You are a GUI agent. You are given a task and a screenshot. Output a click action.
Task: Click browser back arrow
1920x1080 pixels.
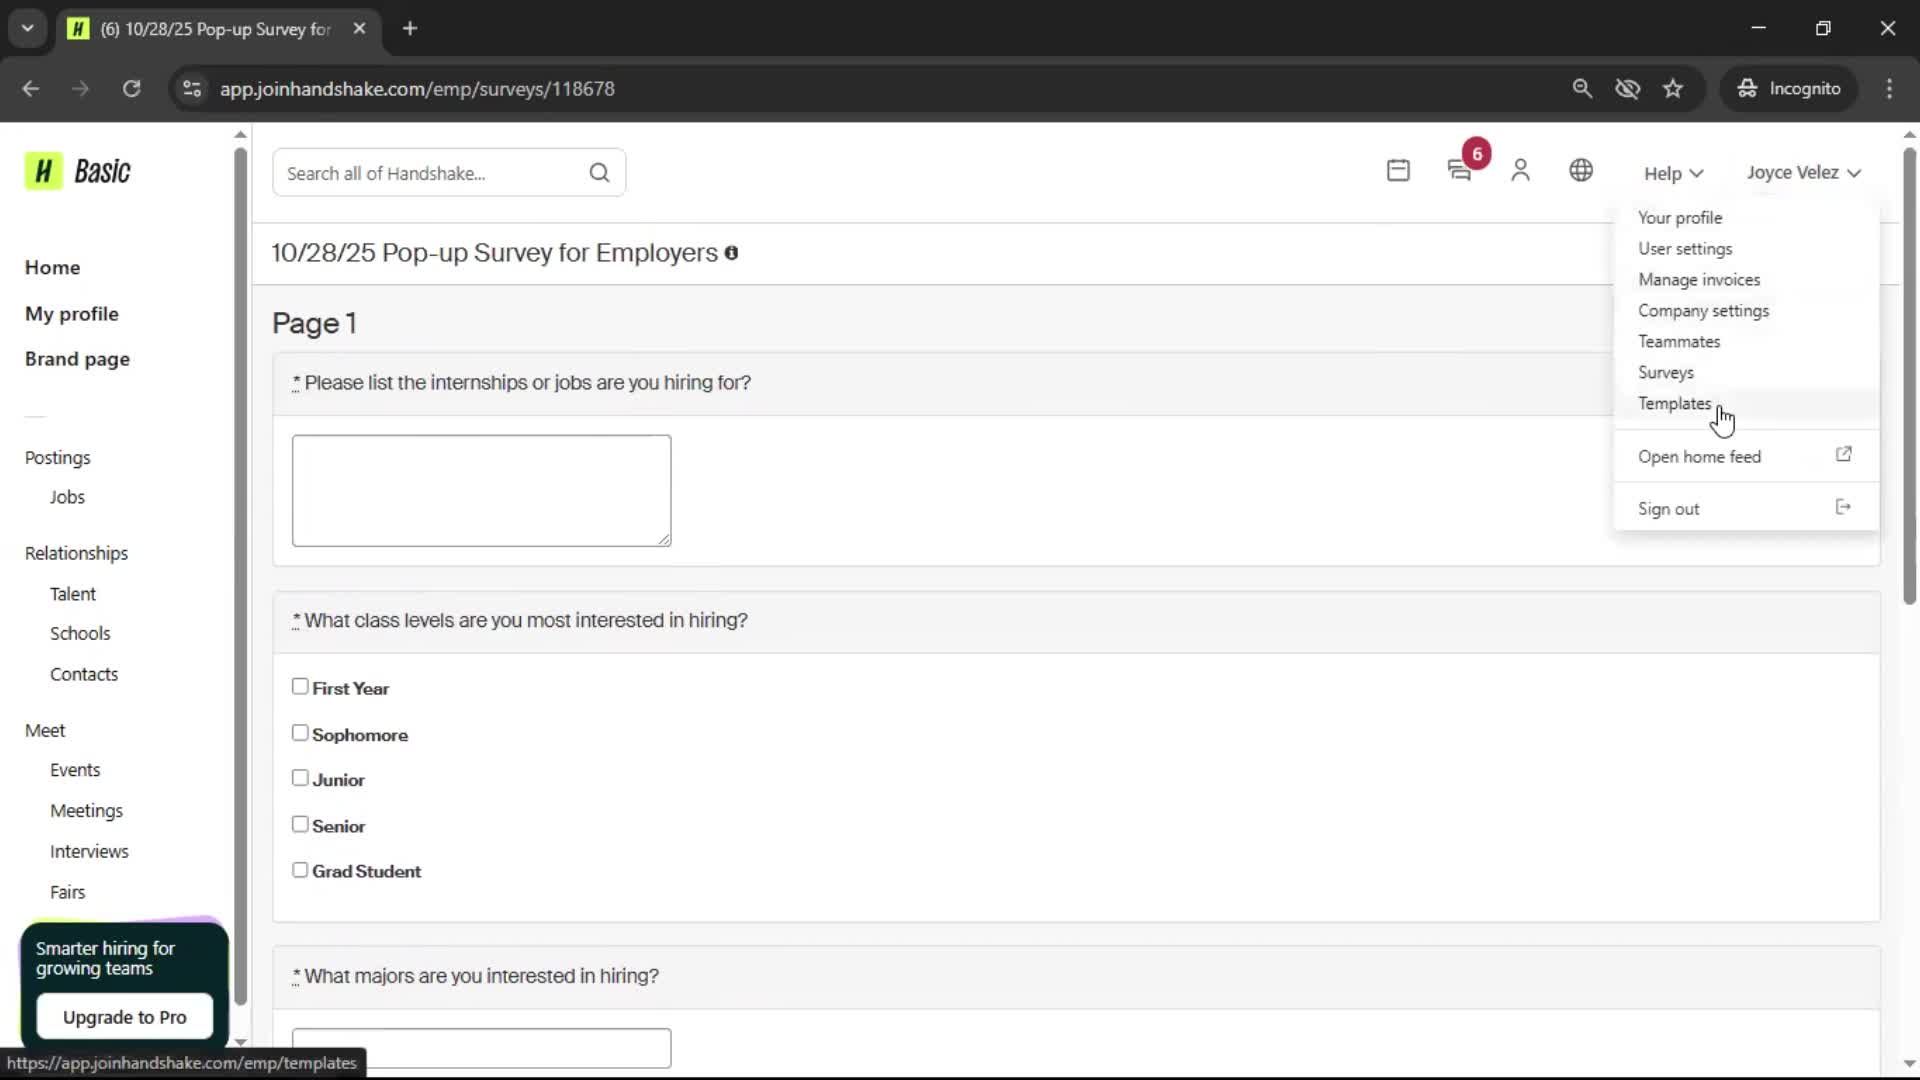pyautogui.click(x=31, y=89)
